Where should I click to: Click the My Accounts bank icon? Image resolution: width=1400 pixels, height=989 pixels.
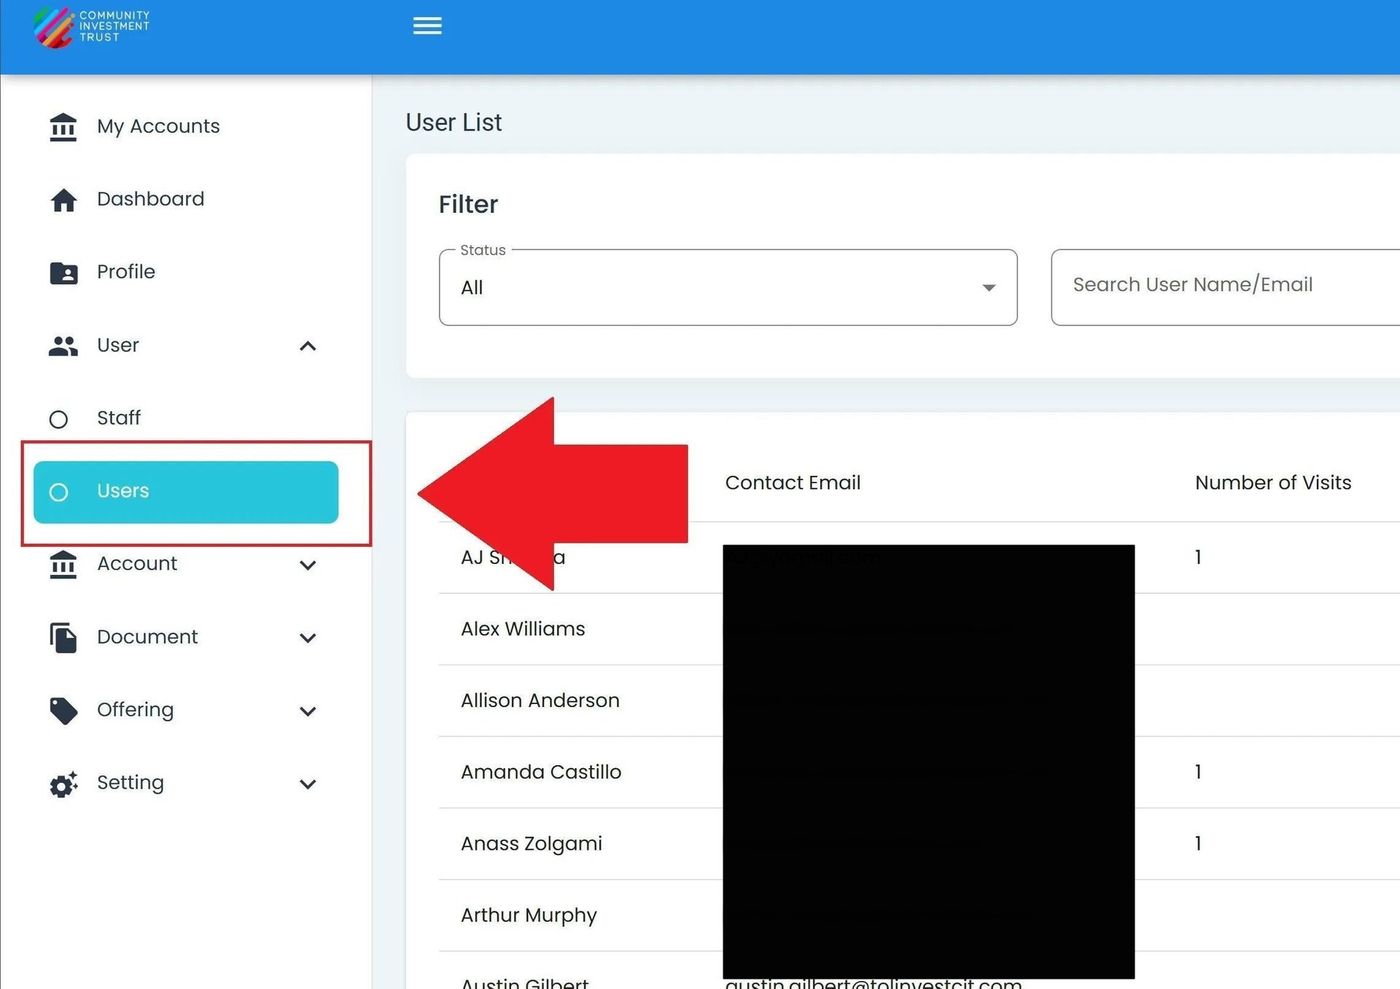click(x=63, y=127)
